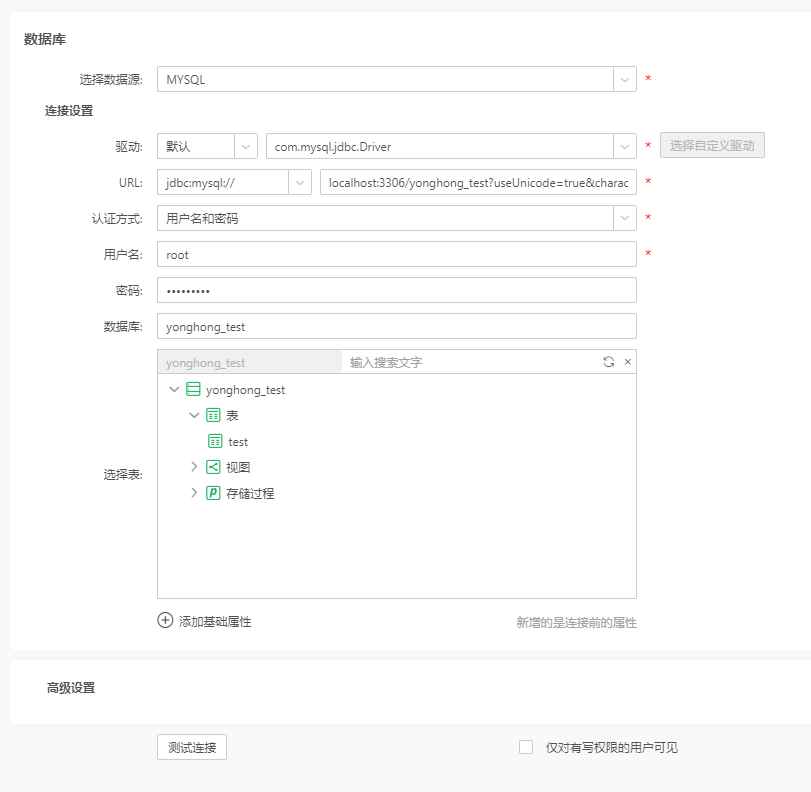Screen dimensions: 811x792
Task: Focus the 数据库 yonghong_test input
Action: coord(397,326)
